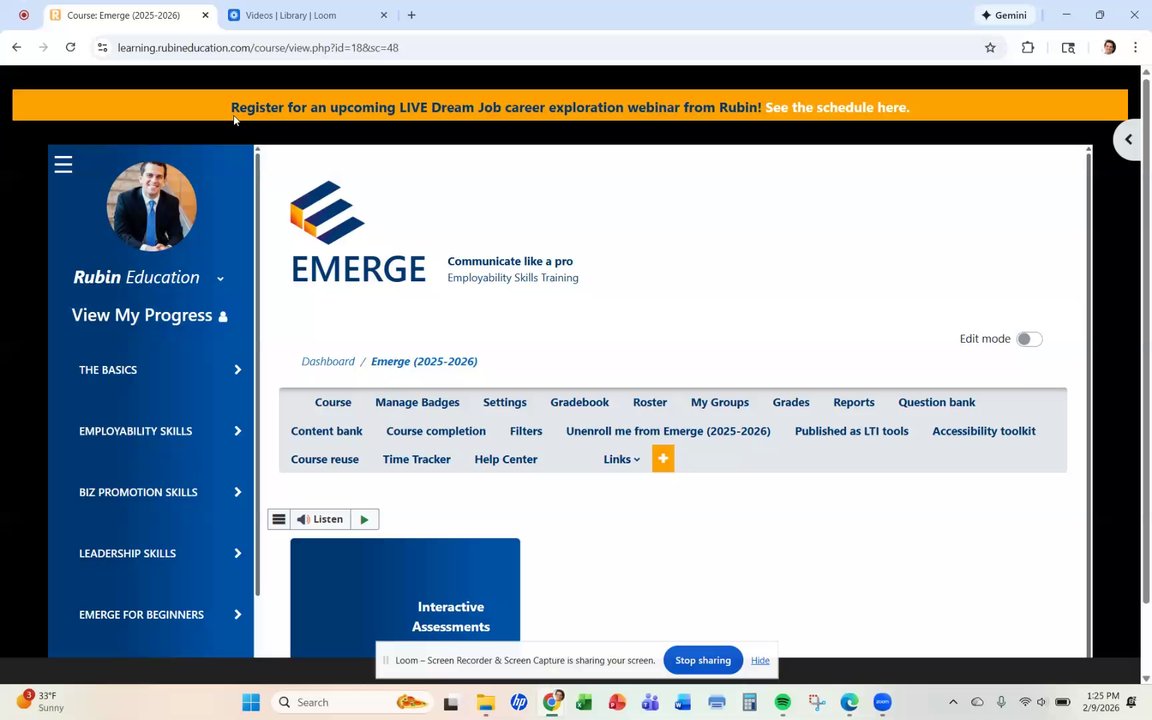Open the Snipping Tool from taskbar
Viewport: 1152px width, 720px height.
point(816,702)
